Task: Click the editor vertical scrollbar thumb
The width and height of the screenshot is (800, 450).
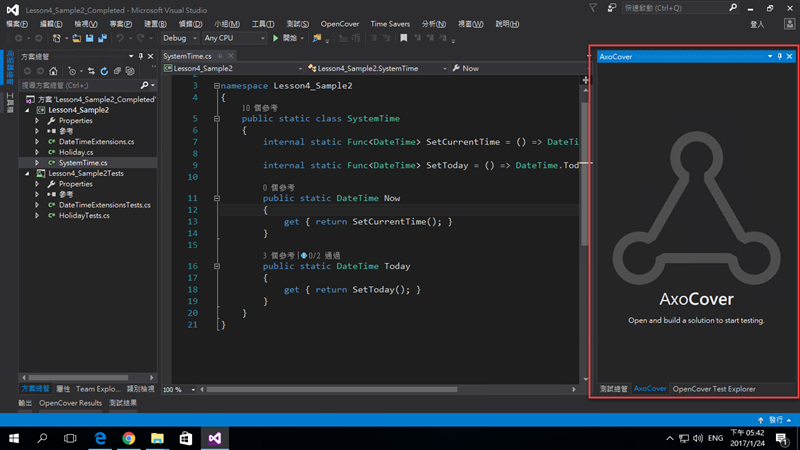Action: [x=585, y=173]
